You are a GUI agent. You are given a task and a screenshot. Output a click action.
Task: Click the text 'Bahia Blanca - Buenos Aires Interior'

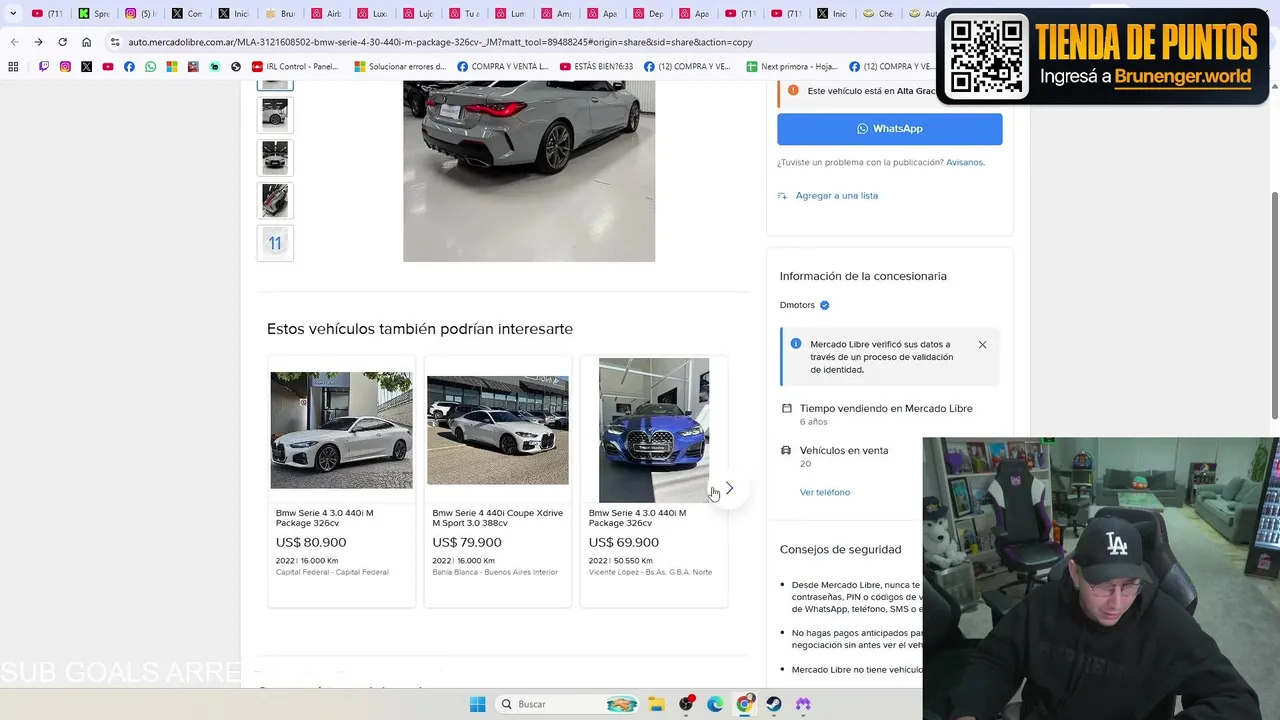point(495,572)
